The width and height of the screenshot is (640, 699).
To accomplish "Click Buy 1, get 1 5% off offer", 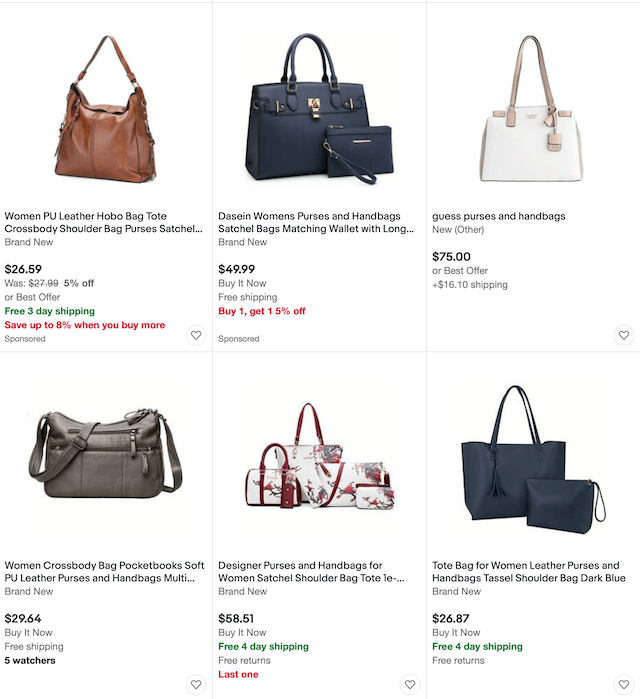I will [x=262, y=311].
